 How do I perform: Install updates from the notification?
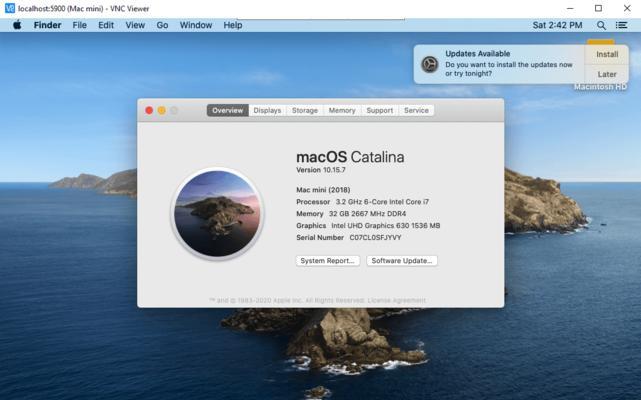(x=607, y=54)
